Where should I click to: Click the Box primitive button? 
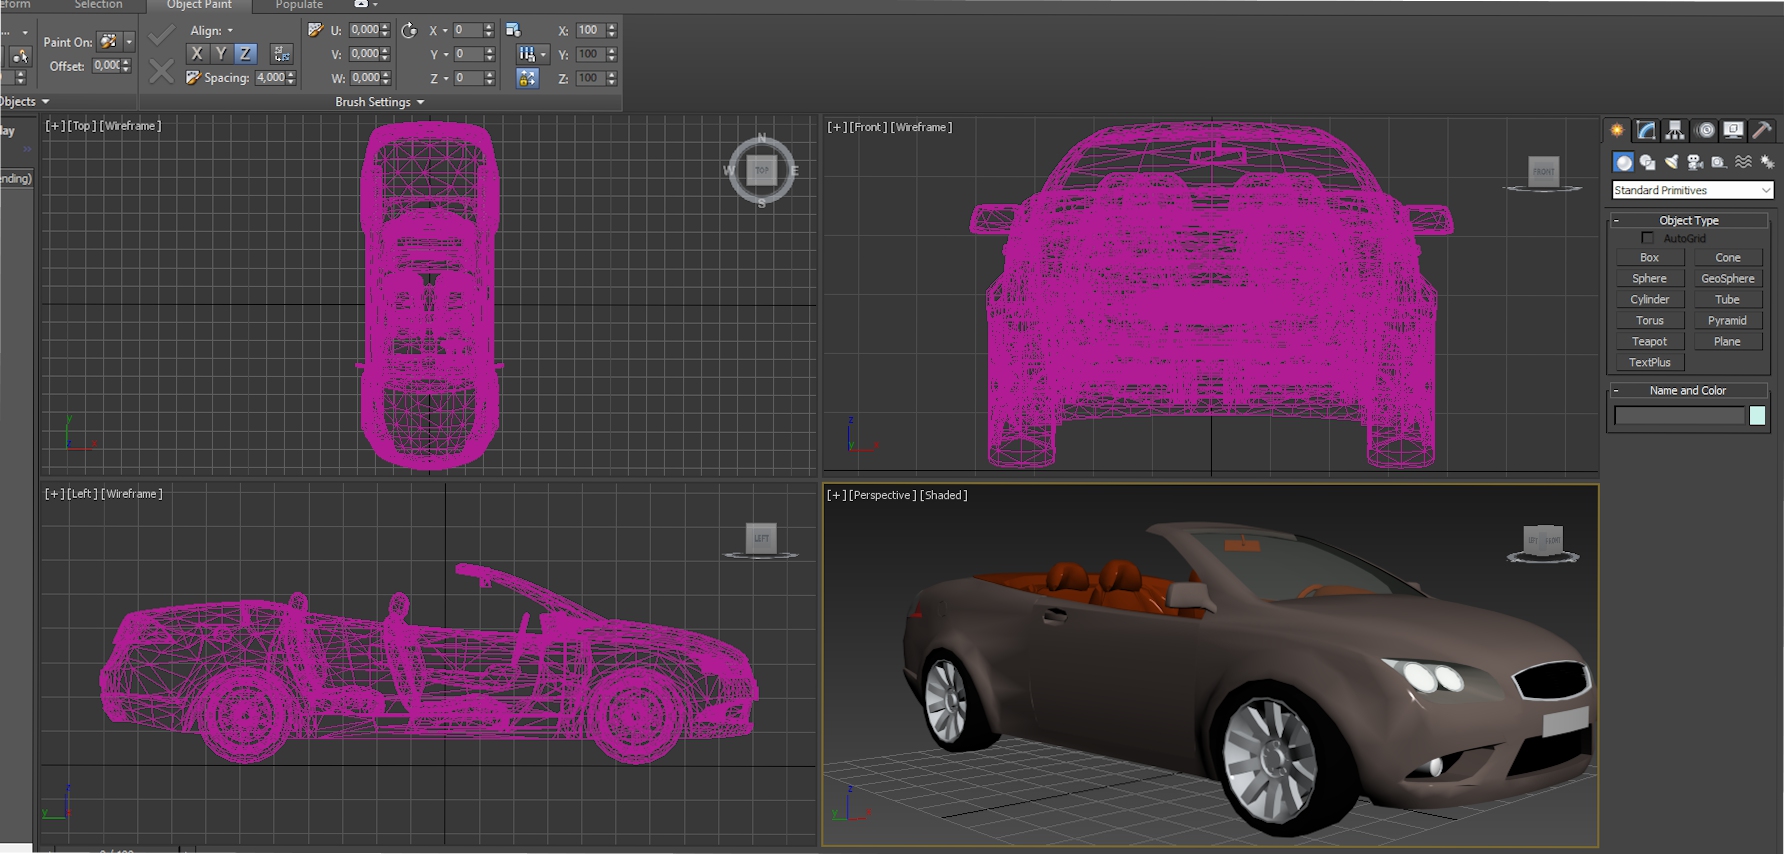coord(1650,257)
